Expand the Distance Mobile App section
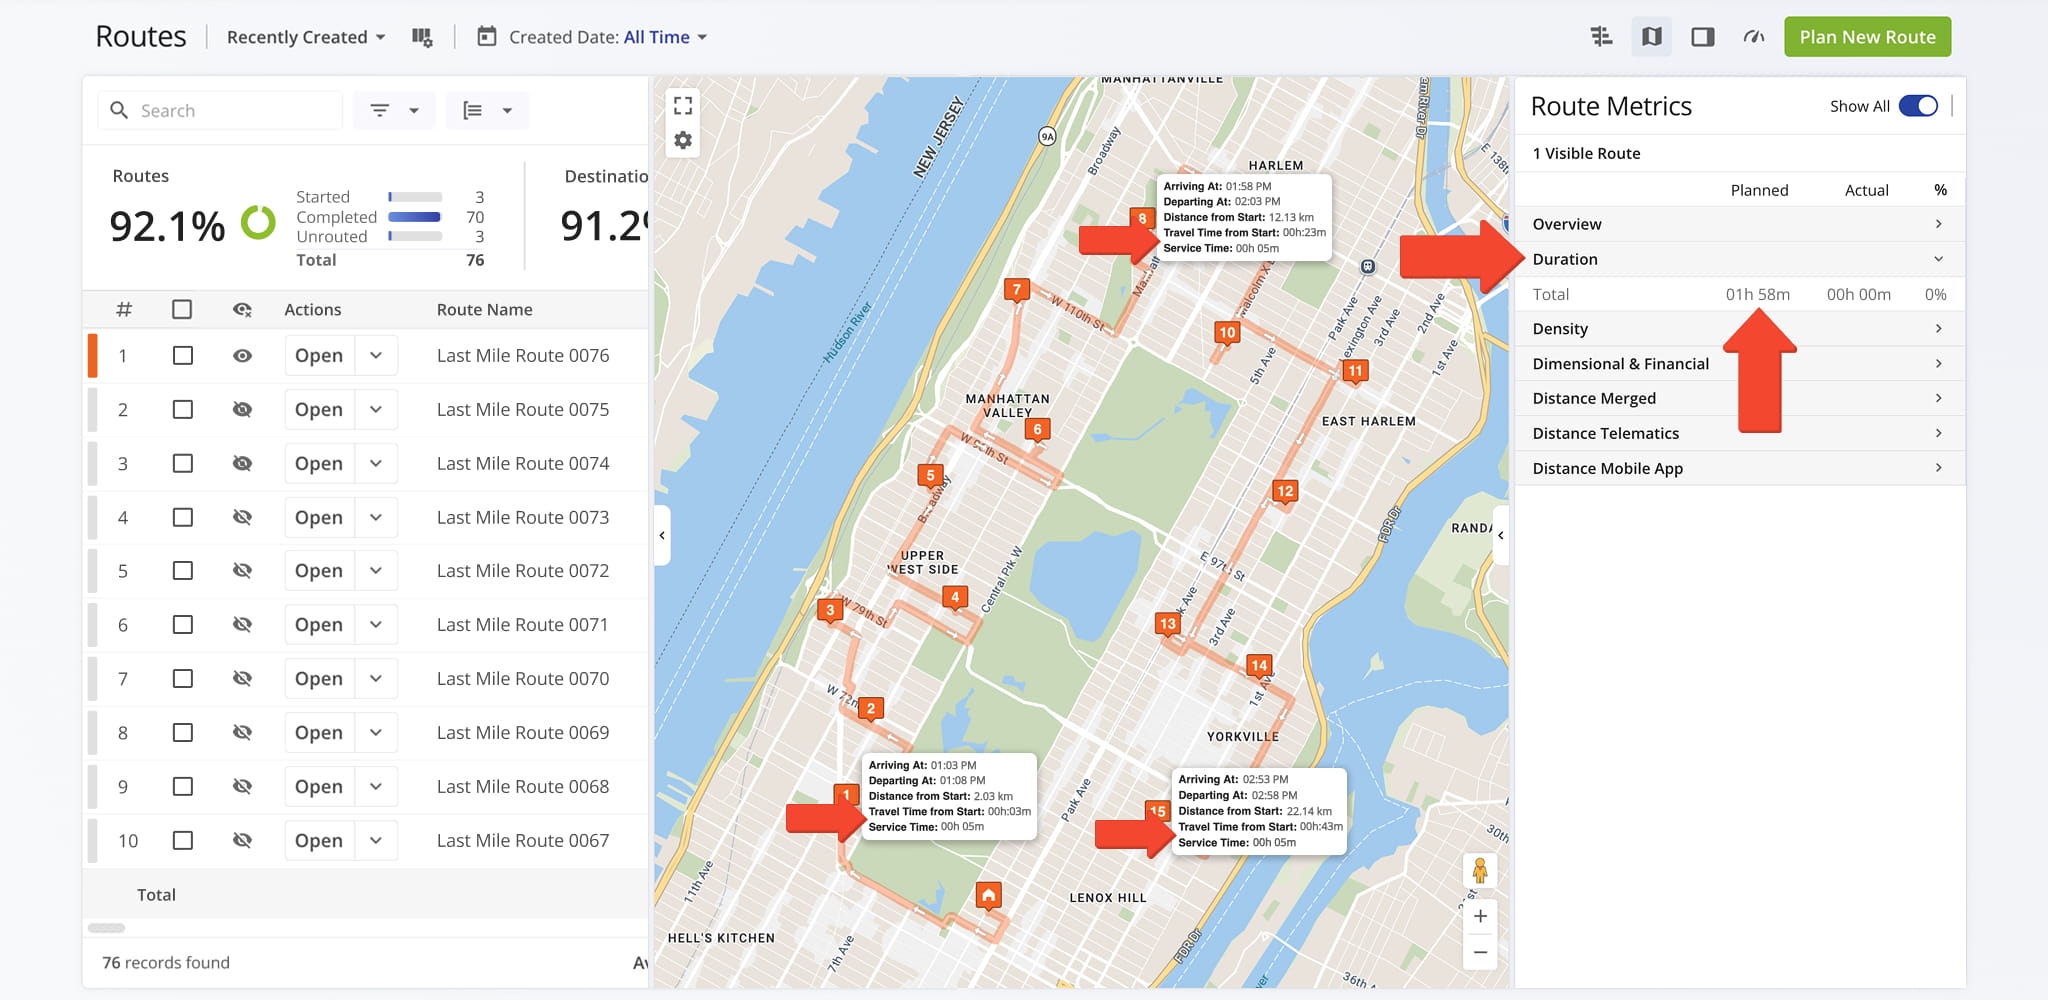 click(x=1740, y=468)
